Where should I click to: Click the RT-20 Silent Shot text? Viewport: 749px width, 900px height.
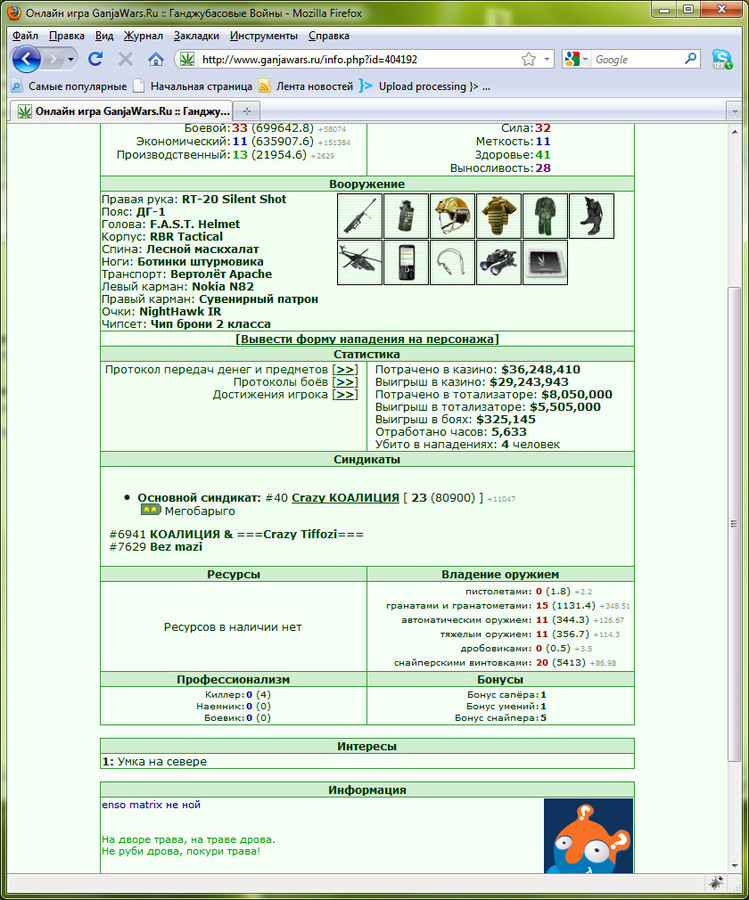coord(234,199)
